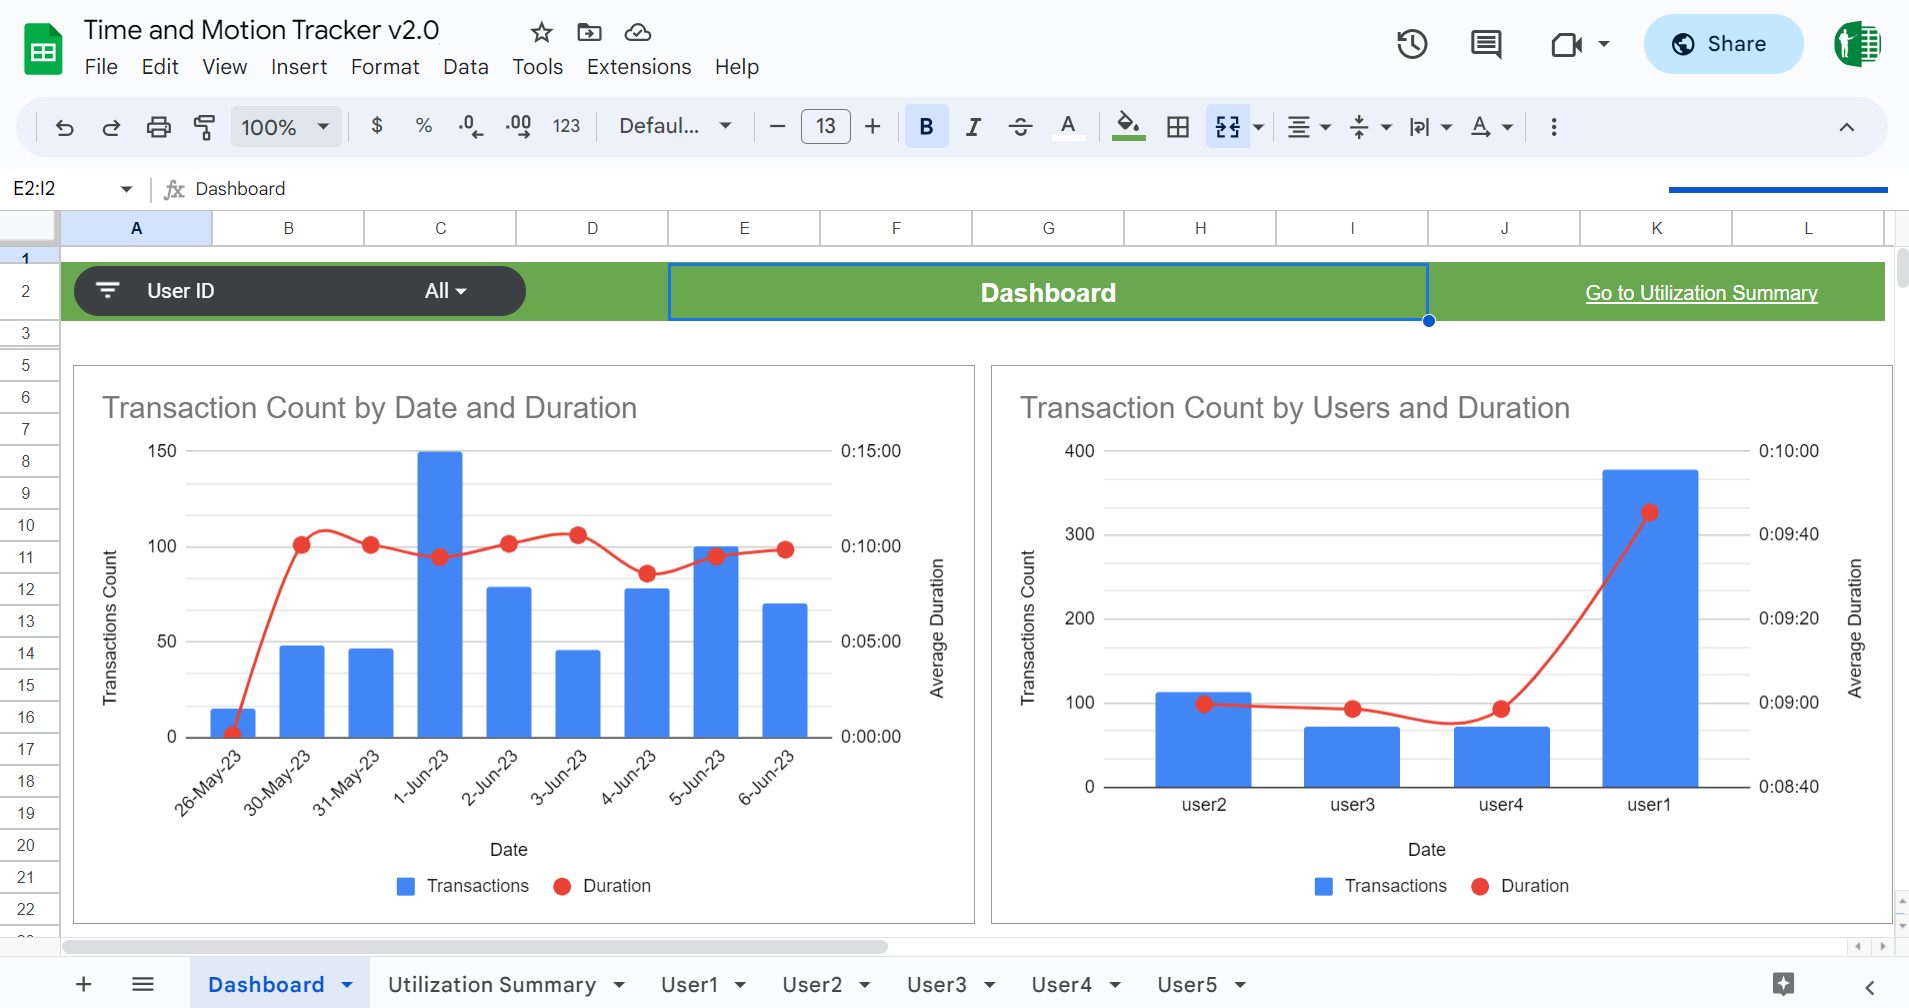The width and height of the screenshot is (1909, 1008).
Task: Open the User5 tab options arrow
Action: (x=1240, y=985)
